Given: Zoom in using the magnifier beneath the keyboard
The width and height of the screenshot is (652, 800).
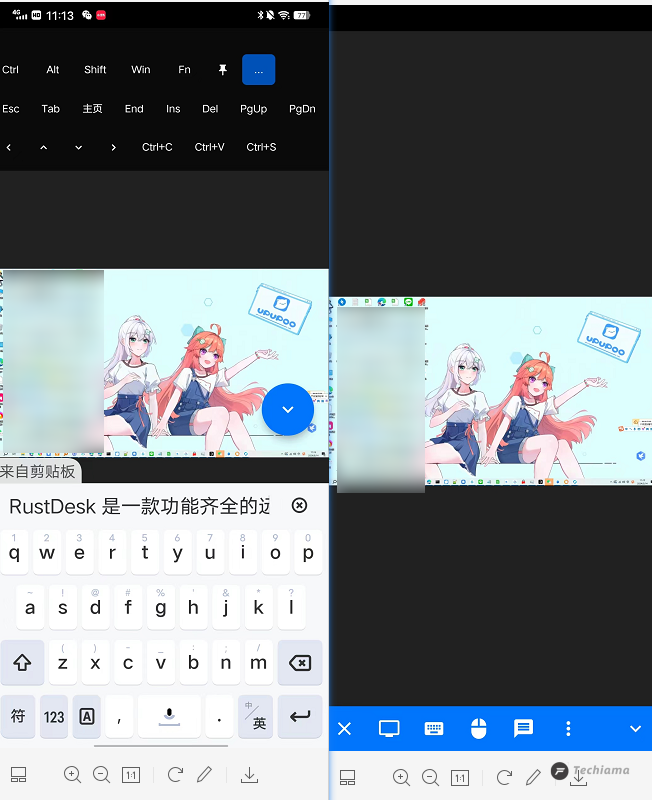Looking at the screenshot, I should click(x=72, y=775).
